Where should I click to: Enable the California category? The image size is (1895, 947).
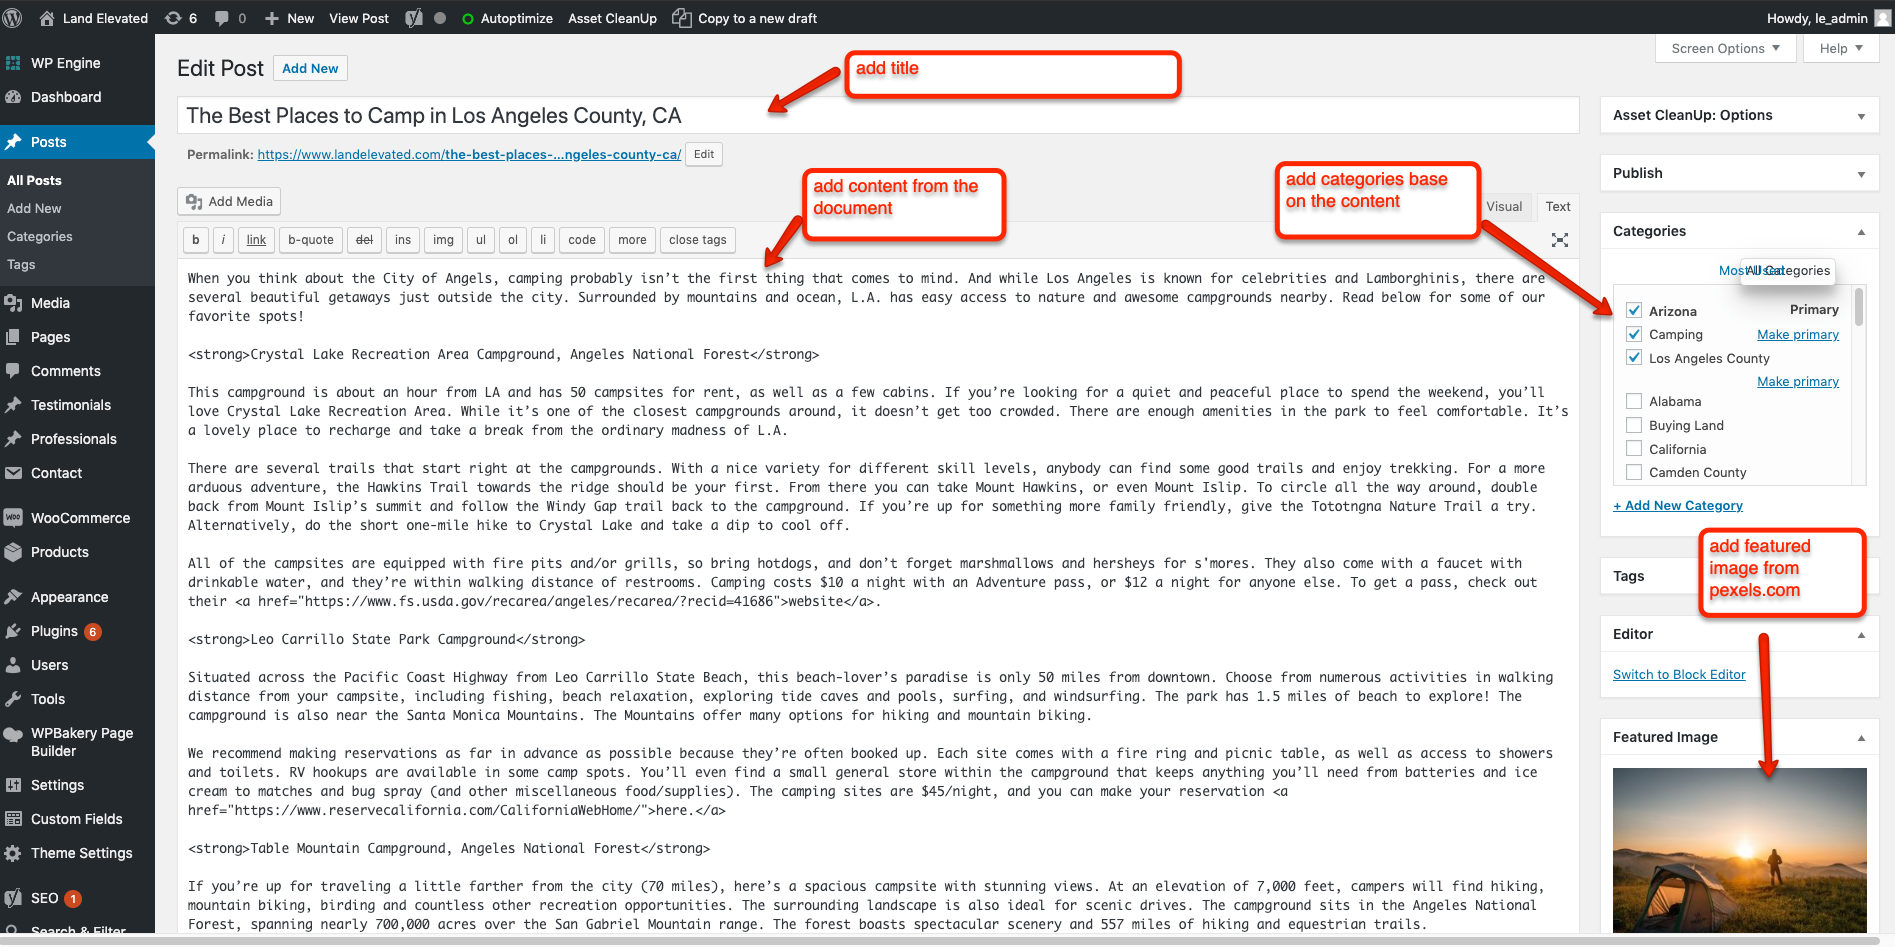click(1634, 448)
